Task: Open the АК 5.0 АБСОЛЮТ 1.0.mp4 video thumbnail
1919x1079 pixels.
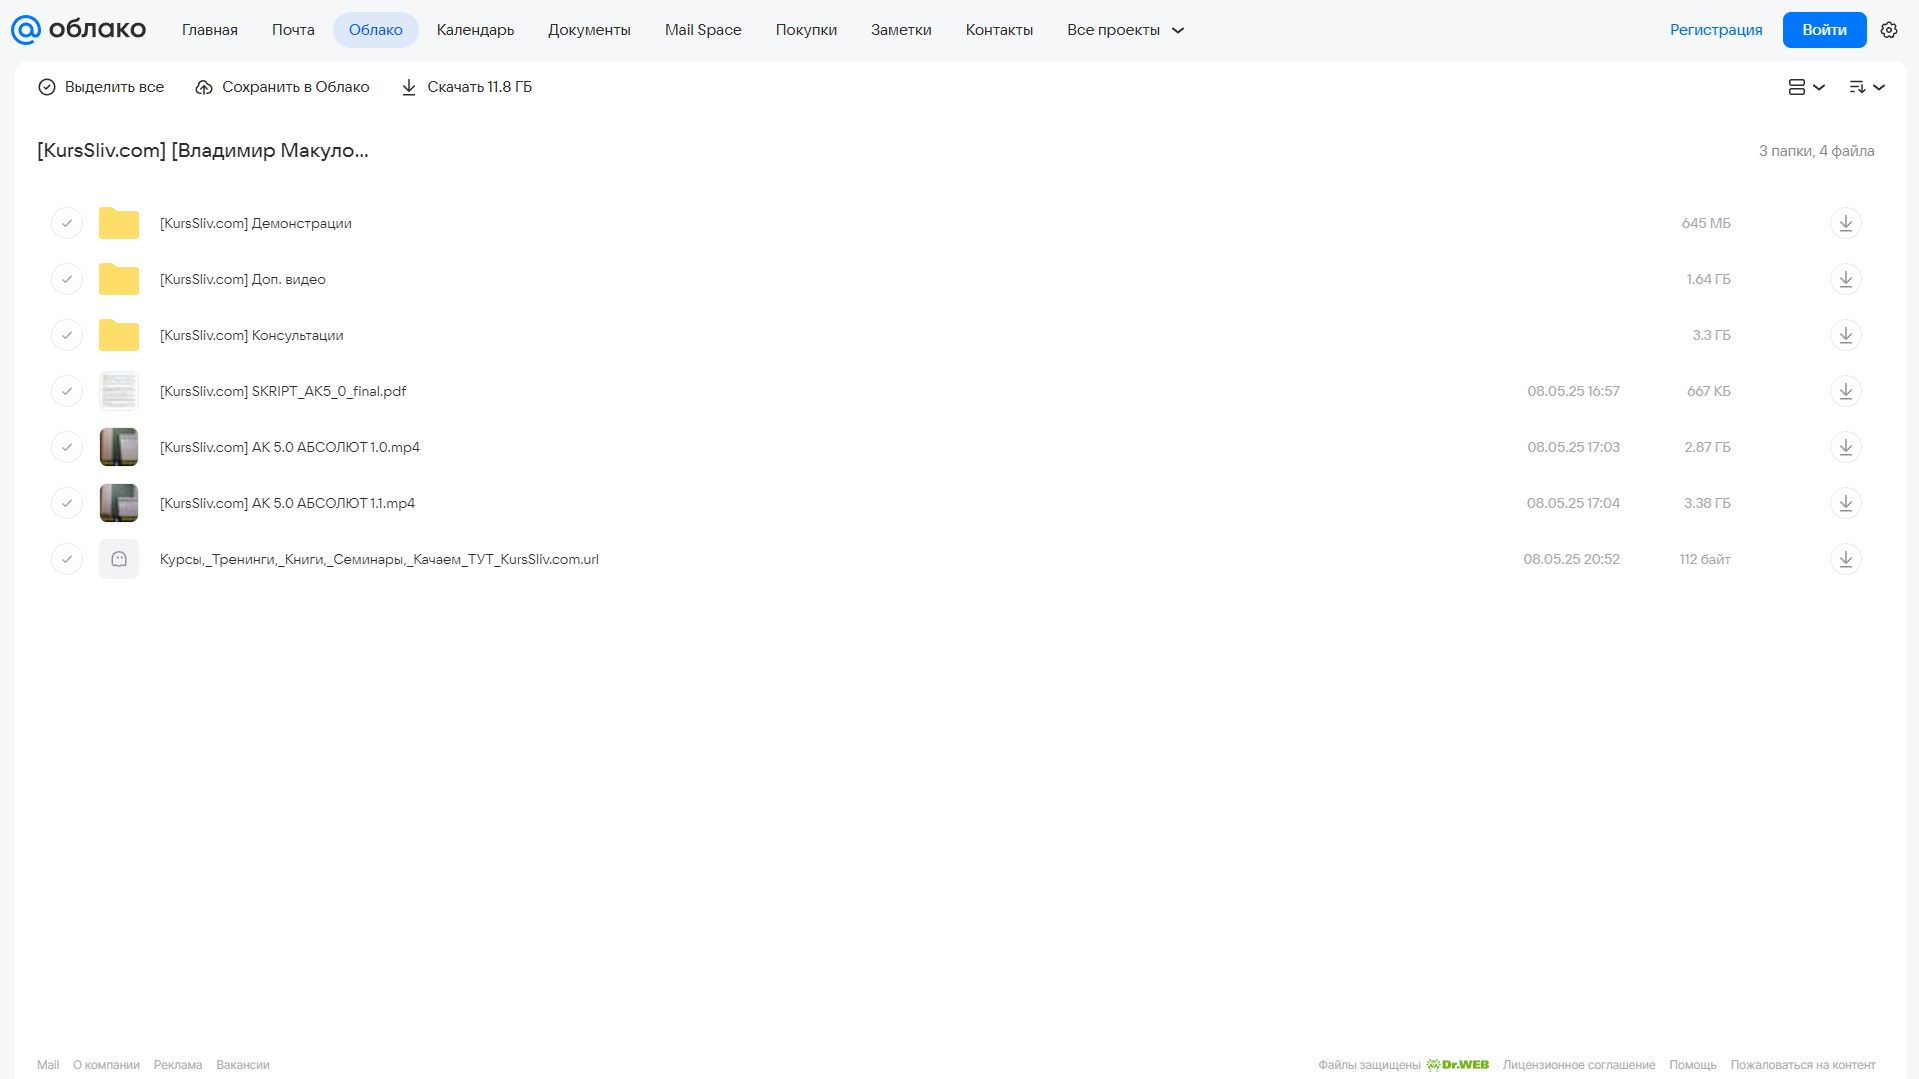Action: 119,447
